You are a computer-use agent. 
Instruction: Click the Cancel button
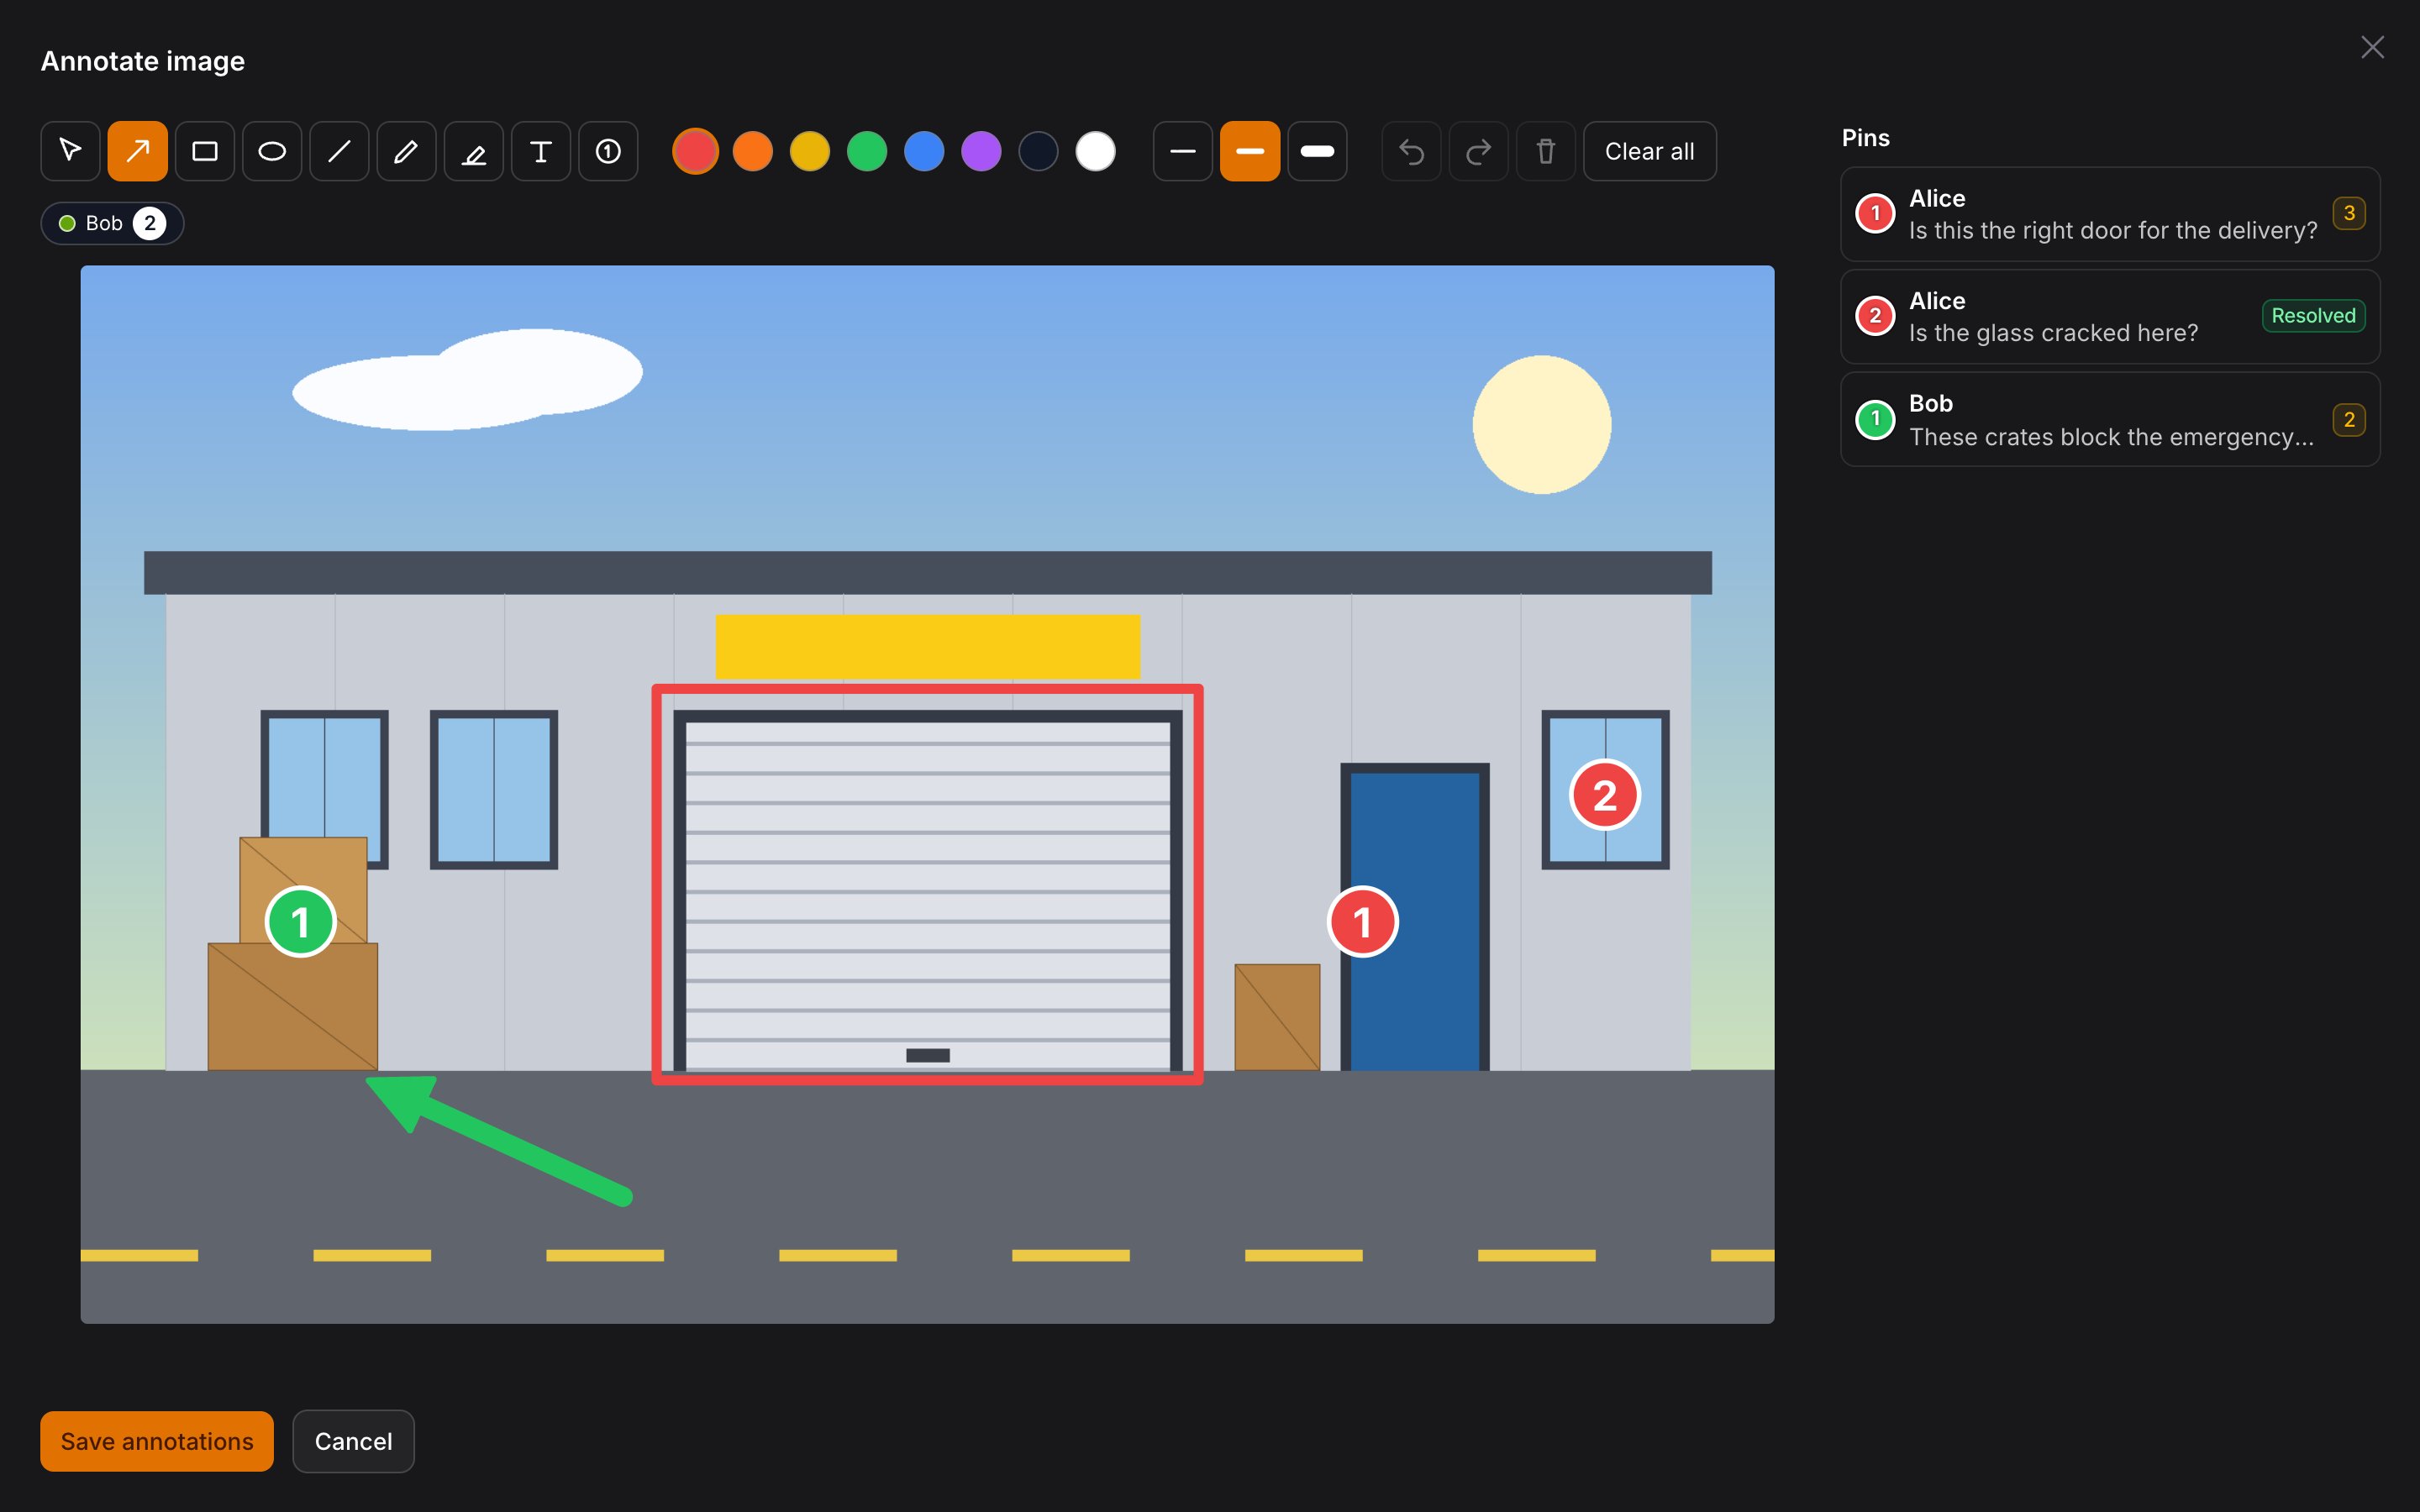353,1441
